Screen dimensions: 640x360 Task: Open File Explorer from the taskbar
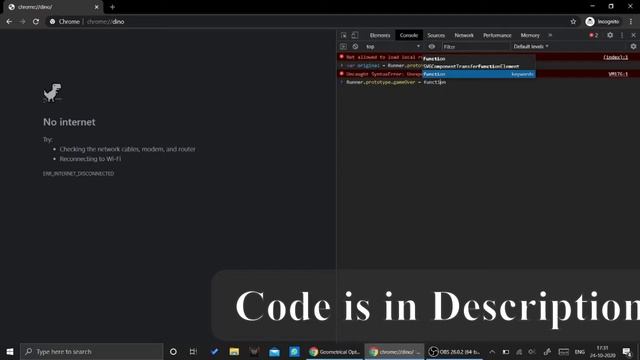click(234, 351)
